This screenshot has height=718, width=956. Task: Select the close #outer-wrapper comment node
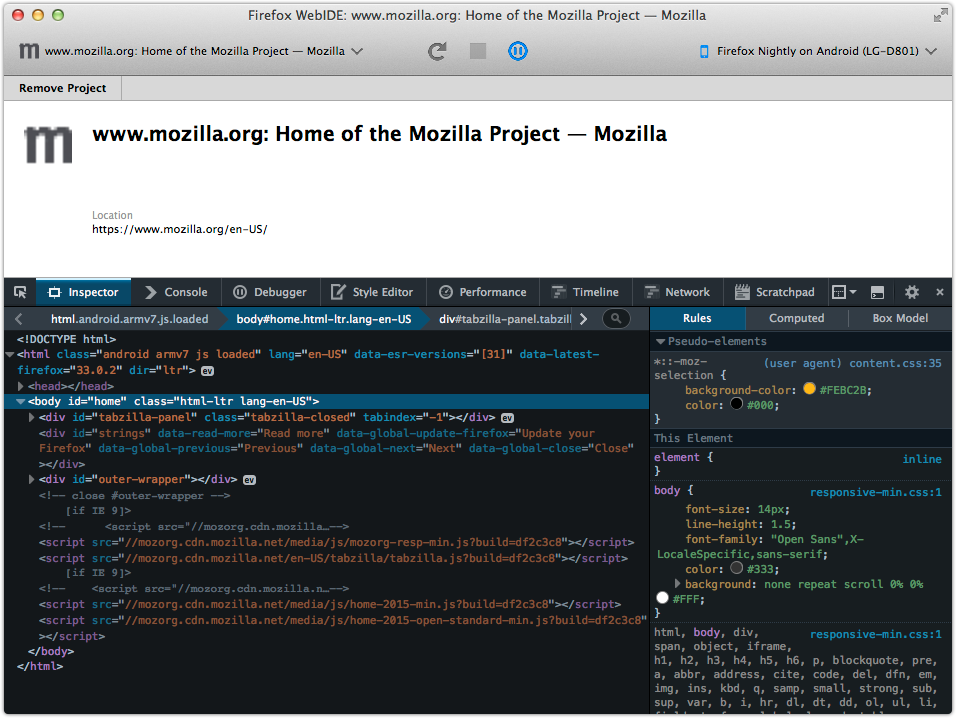135,496
